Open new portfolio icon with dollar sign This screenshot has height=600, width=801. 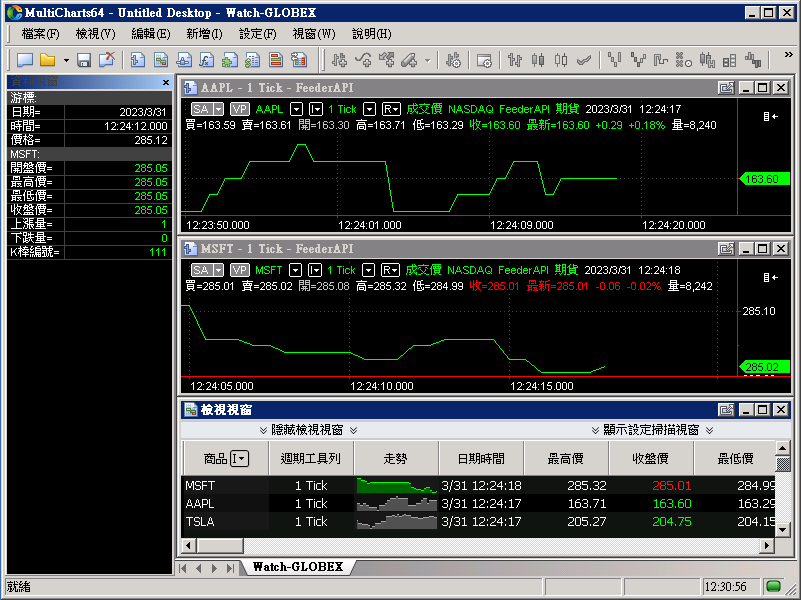pyautogui.click(x=253, y=60)
